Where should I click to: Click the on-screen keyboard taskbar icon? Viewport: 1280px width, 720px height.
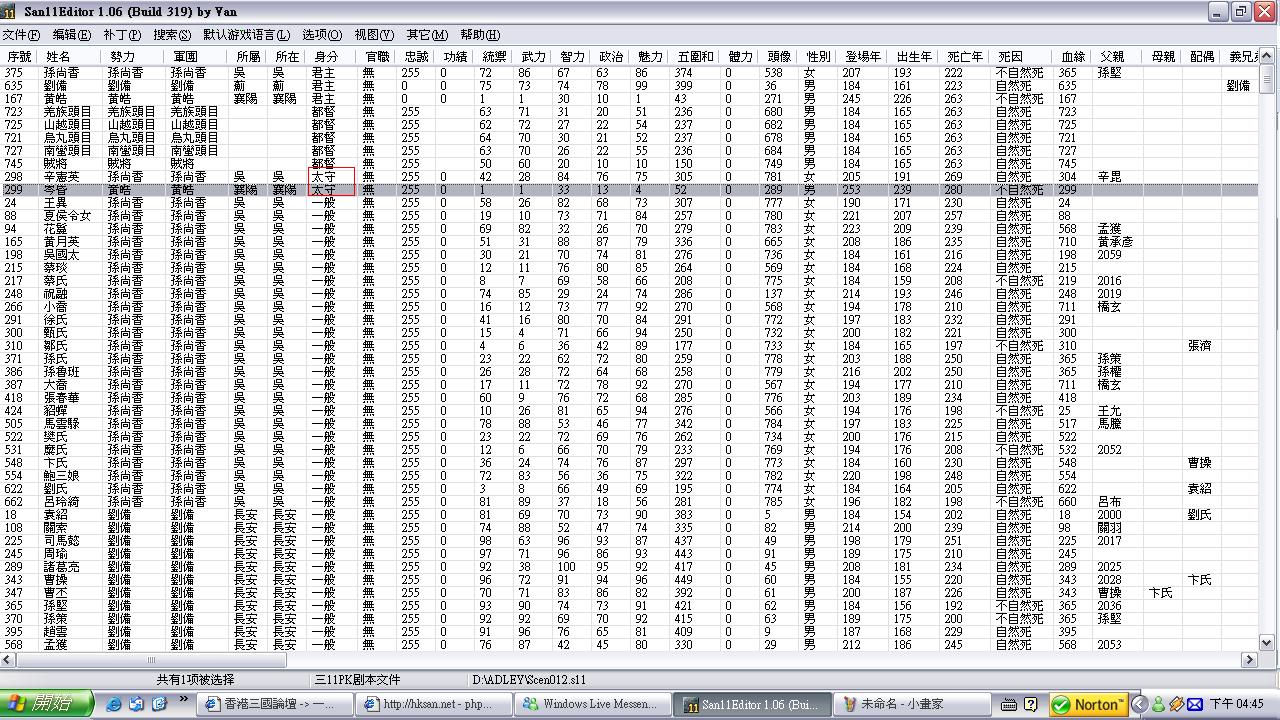pos(1009,704)
